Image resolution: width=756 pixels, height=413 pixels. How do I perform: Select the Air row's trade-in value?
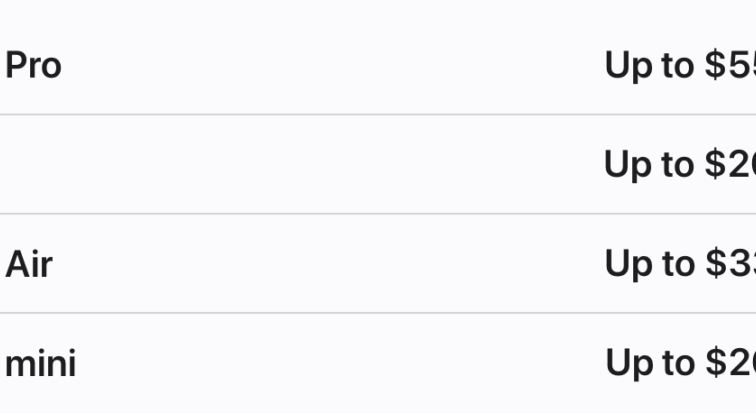pos(680,265)
